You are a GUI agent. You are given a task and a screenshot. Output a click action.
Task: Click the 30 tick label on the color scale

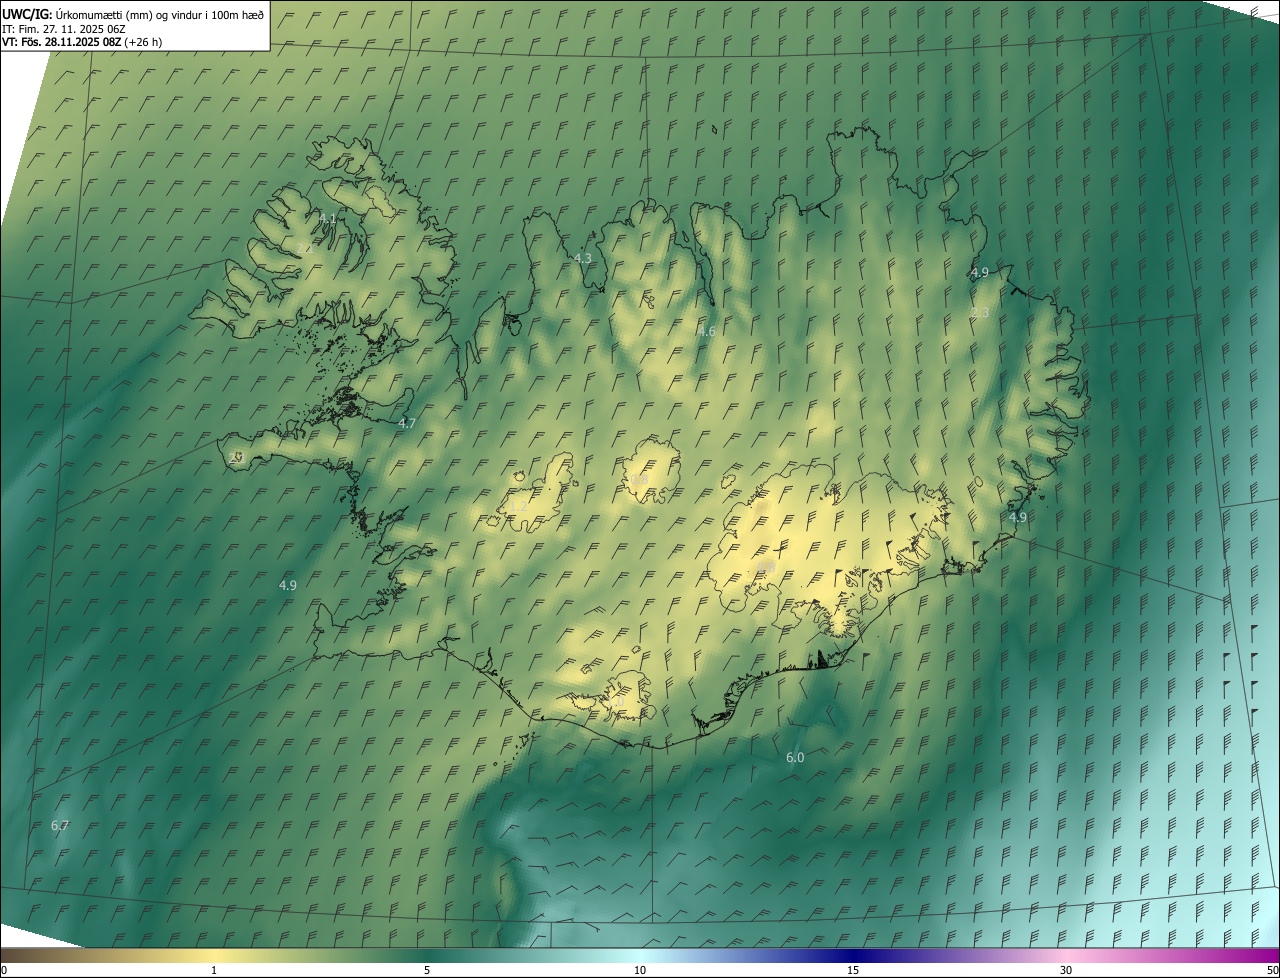pyautogui.click(x=1066, y=970)
